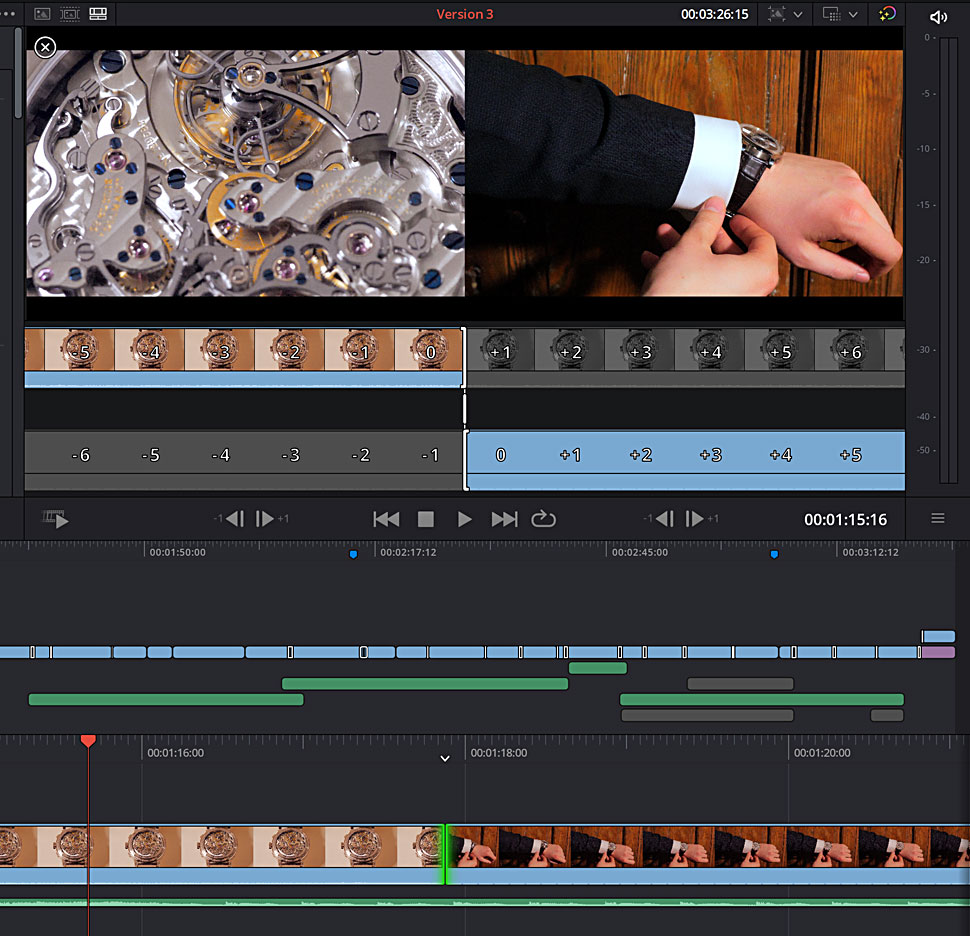
Task: Toggle loop playback
Action: [x=543, y=518]
